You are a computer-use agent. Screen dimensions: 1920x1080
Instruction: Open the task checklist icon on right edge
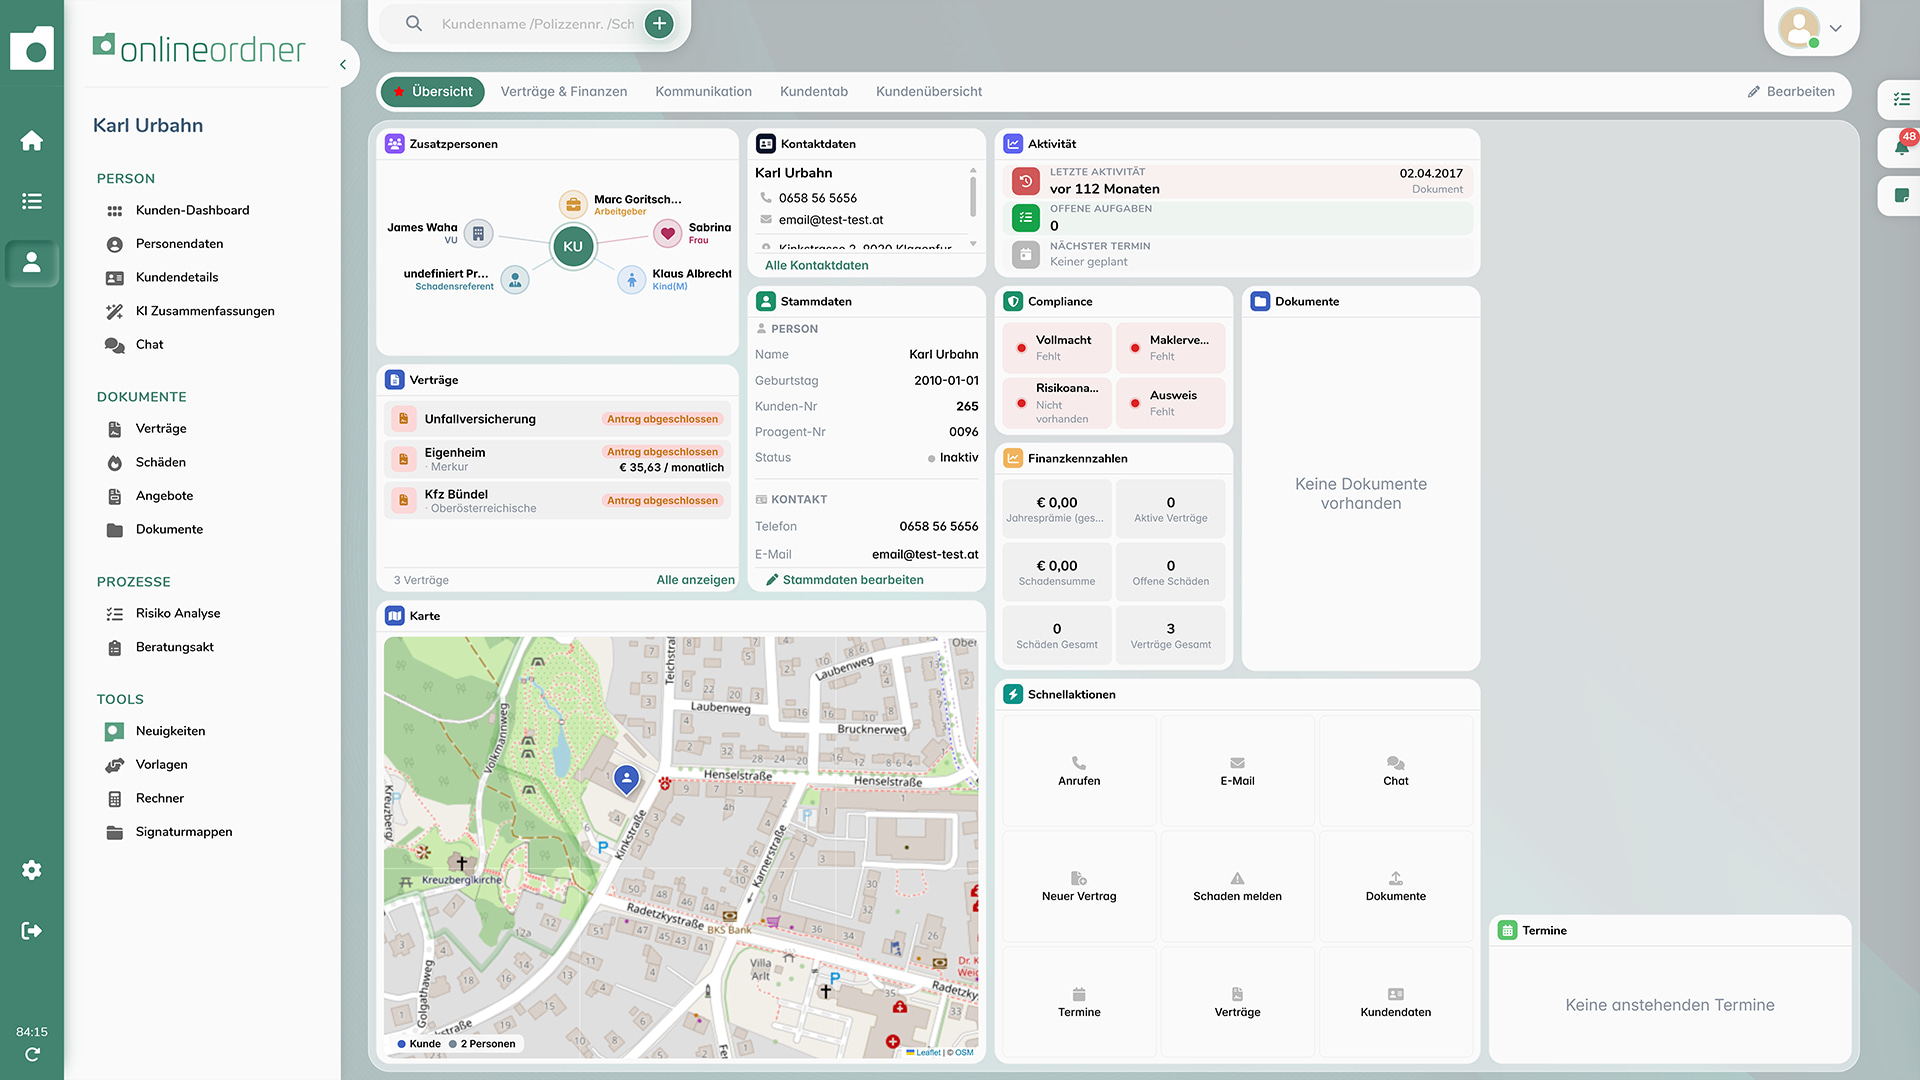[1901, 99]
